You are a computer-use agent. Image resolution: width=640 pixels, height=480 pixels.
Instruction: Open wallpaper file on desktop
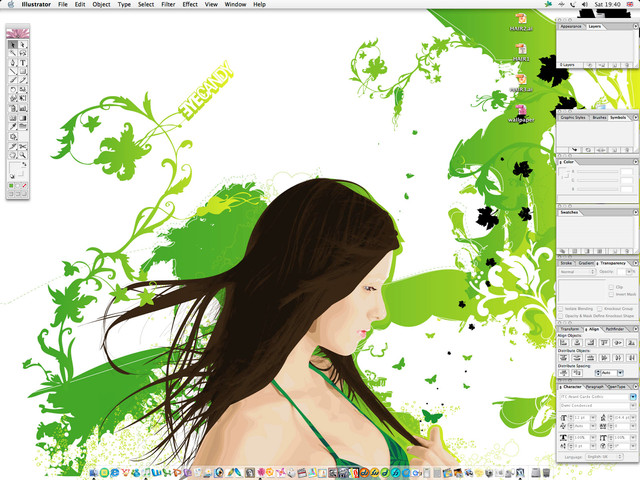[521, 113]
